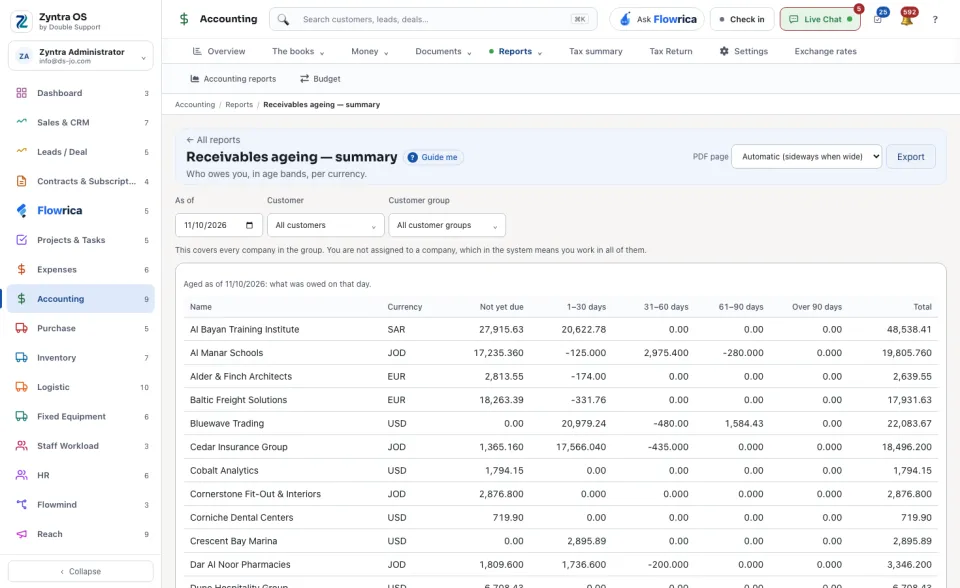Focus the search customers, leads, deals field
960x588 pixels.
(433, 19)
